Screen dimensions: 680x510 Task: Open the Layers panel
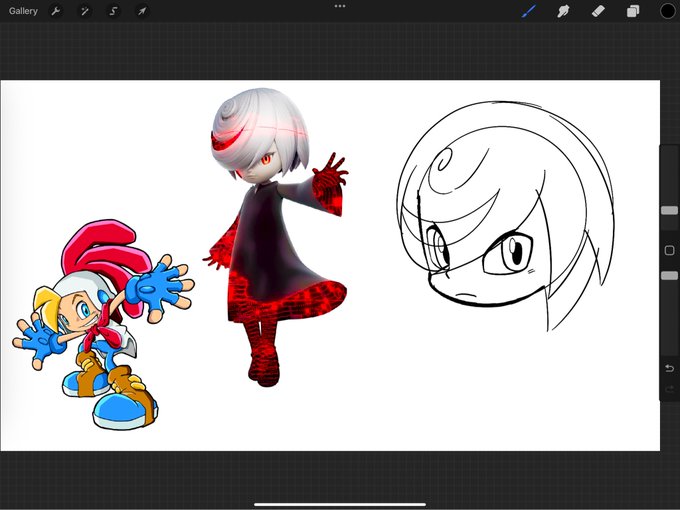click(633, 11)
